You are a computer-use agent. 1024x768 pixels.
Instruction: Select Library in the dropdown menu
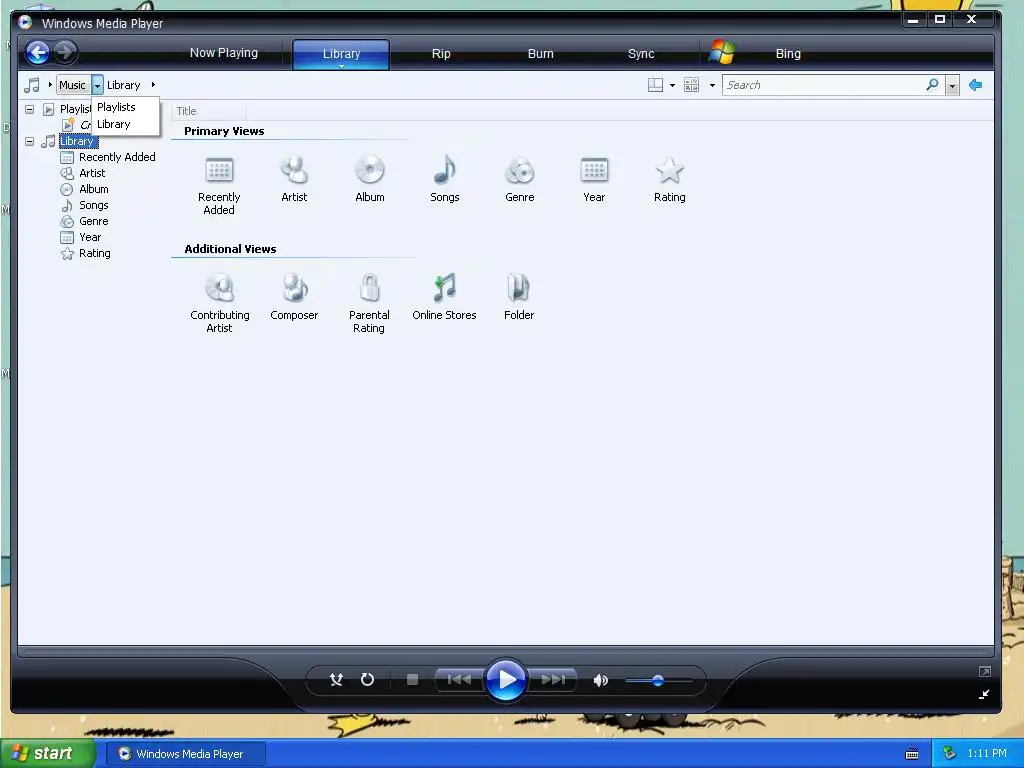(x=126, y=124)
